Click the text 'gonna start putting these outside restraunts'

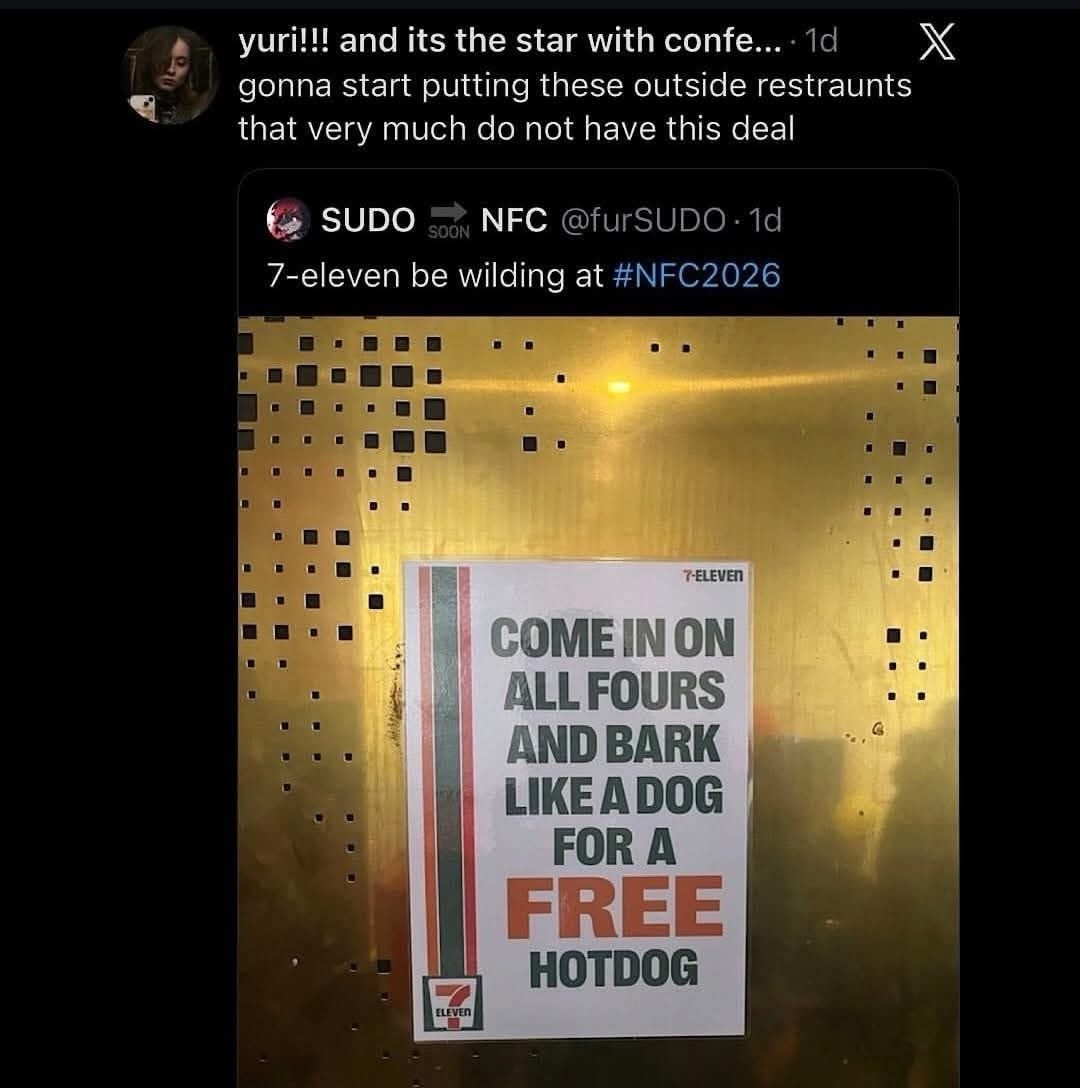tap(575, 86)
